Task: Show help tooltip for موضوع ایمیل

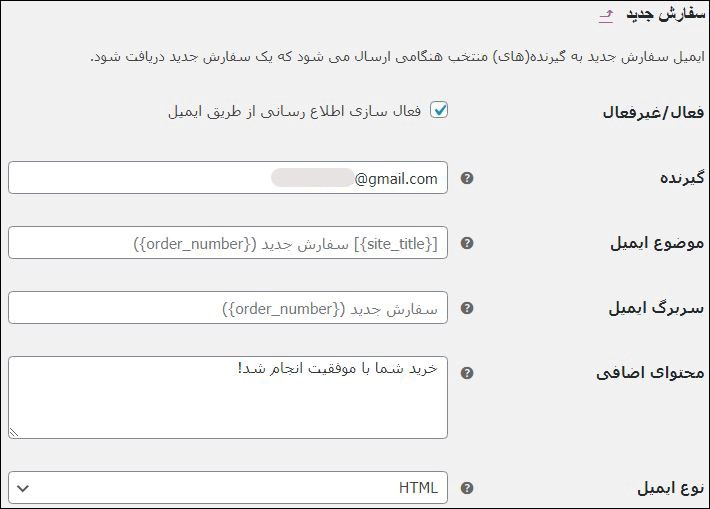Action: pyautogui.click(x=467, y=243)
